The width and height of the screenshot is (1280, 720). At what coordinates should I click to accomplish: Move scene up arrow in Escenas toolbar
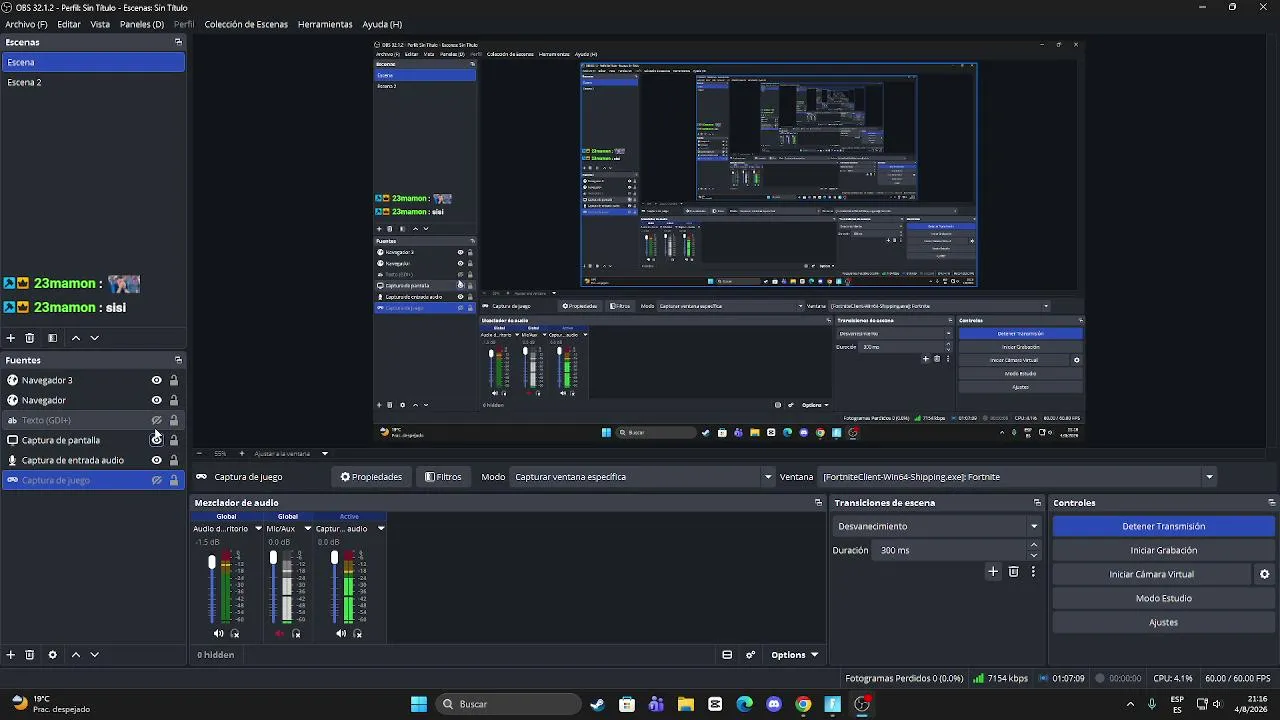tap(76, 338)
